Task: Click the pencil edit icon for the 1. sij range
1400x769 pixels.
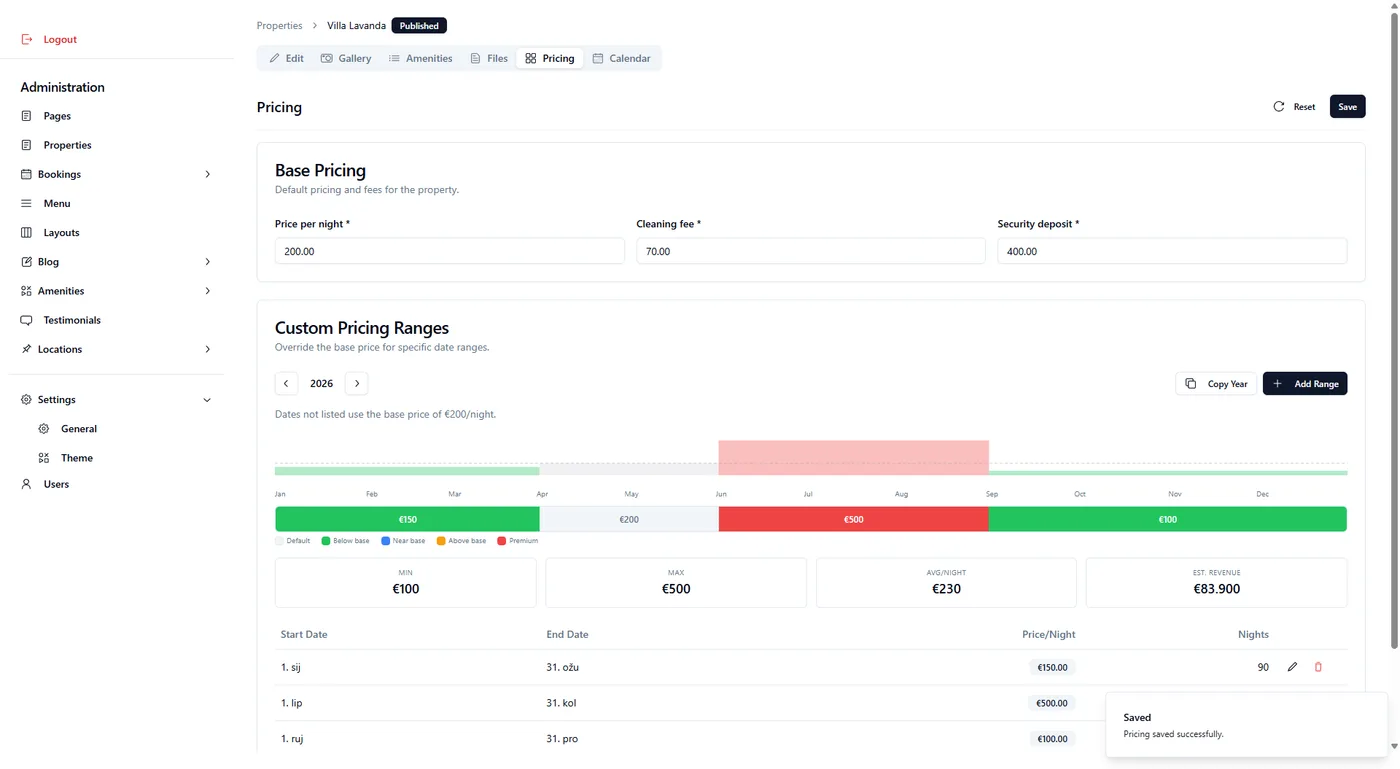Action: [1292, 667]
